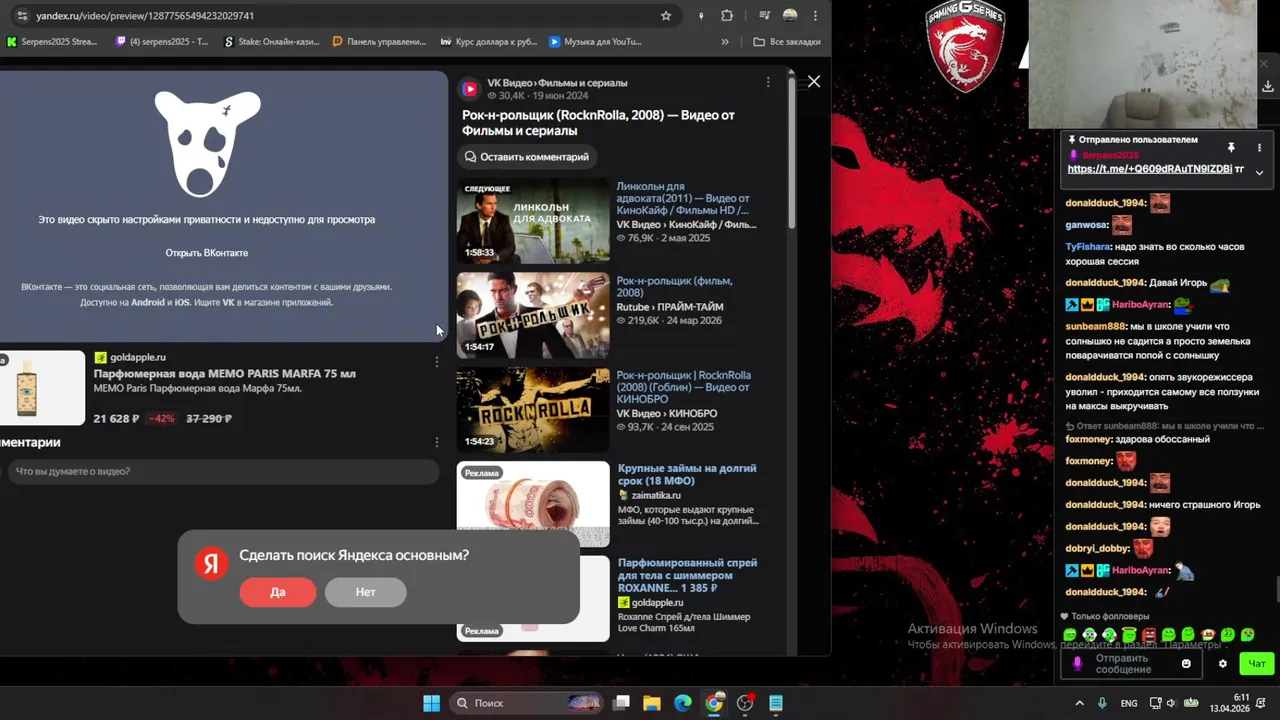
Task: Close the Yandex video preview overlay
Action: (814, 82)
